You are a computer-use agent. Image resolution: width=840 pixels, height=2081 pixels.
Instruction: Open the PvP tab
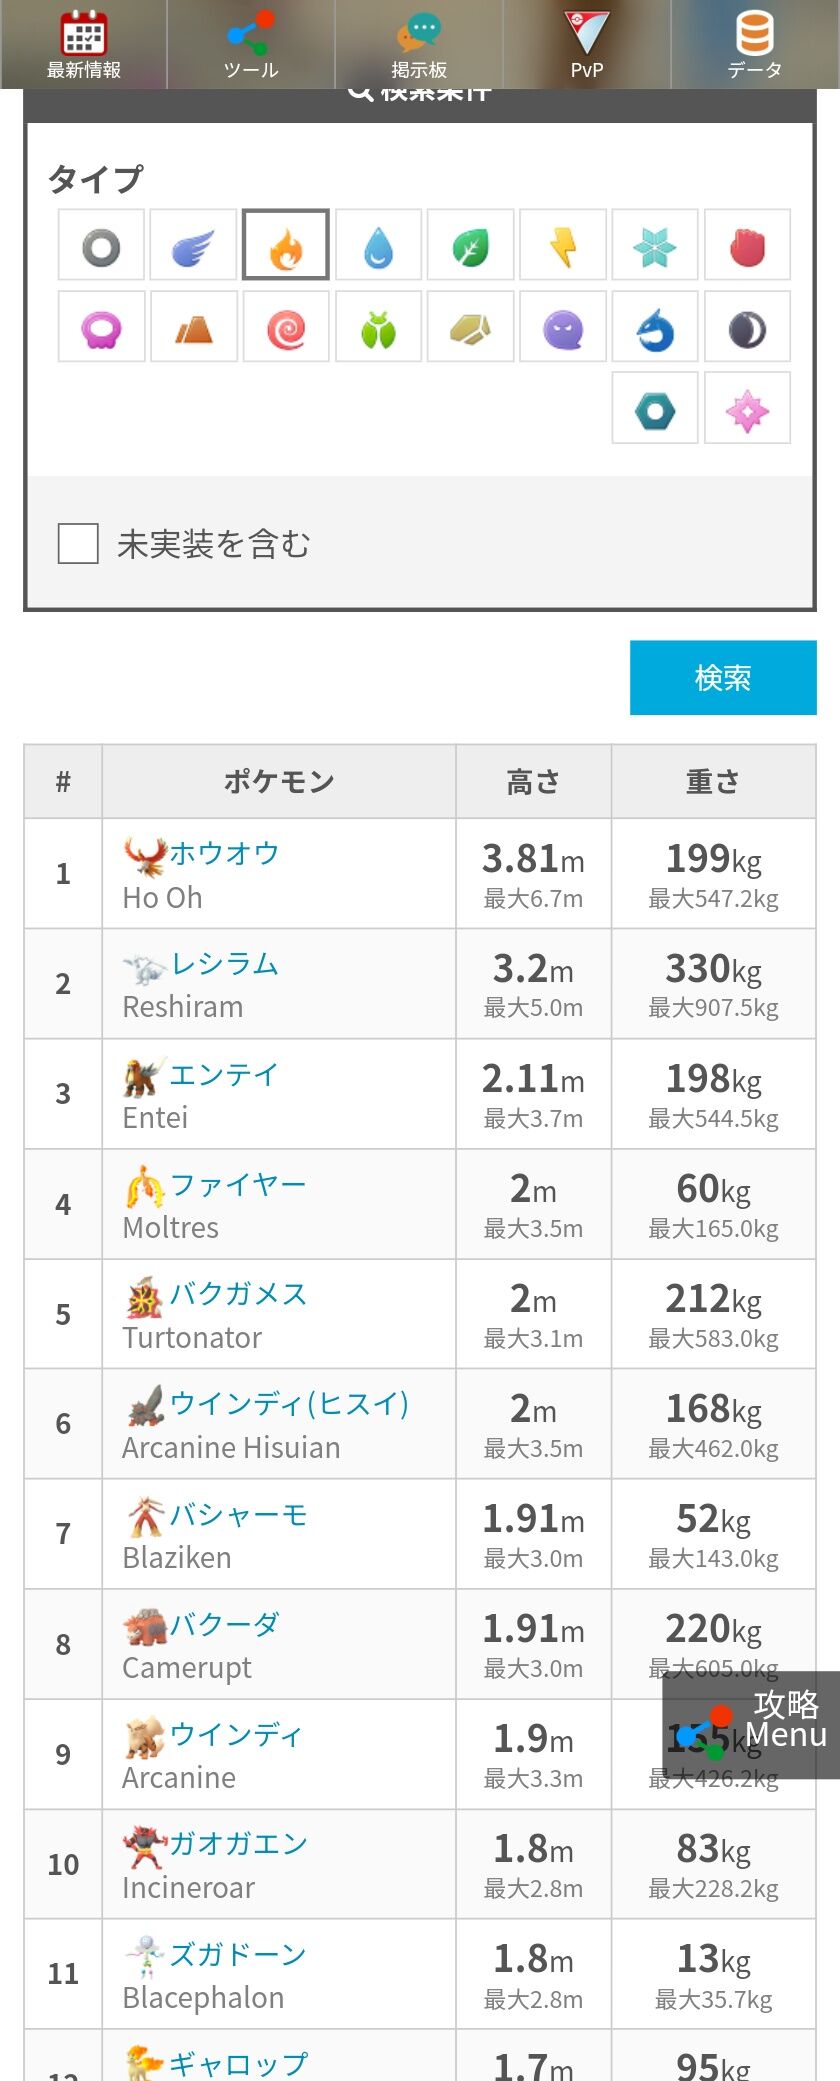click(x=587, y=44)
